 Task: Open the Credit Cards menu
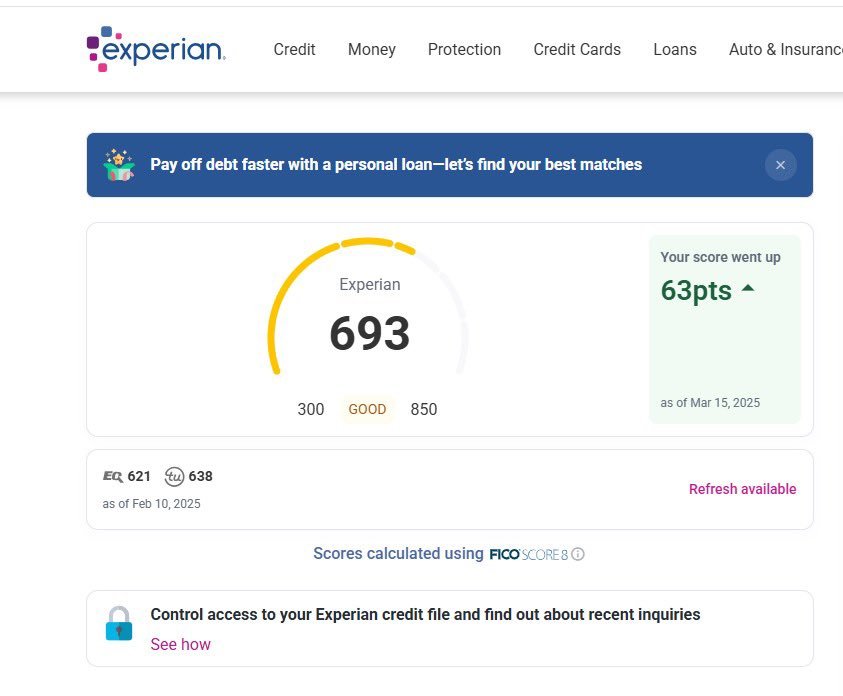pos(577,49)
